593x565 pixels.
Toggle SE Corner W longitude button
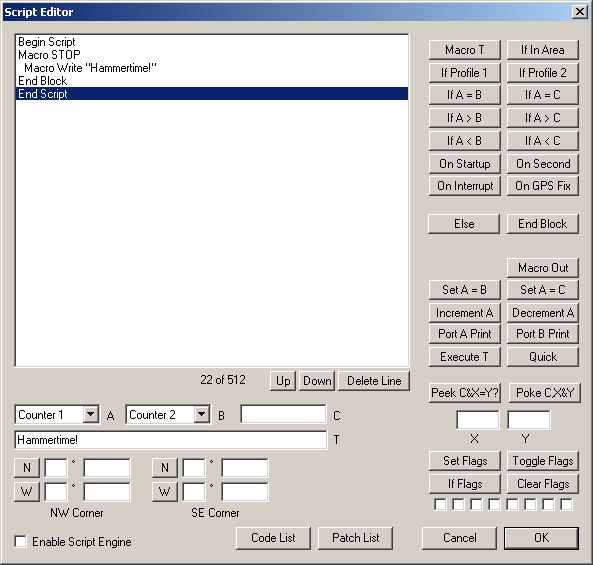[165, 492]
